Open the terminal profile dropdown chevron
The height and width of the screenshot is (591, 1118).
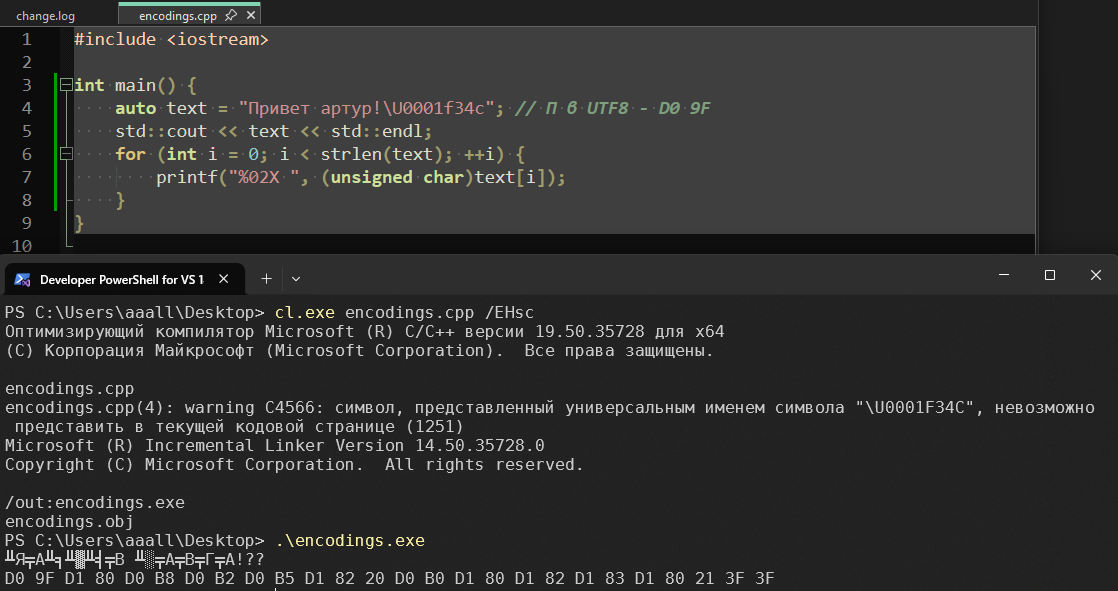click(x=294, y=278)
